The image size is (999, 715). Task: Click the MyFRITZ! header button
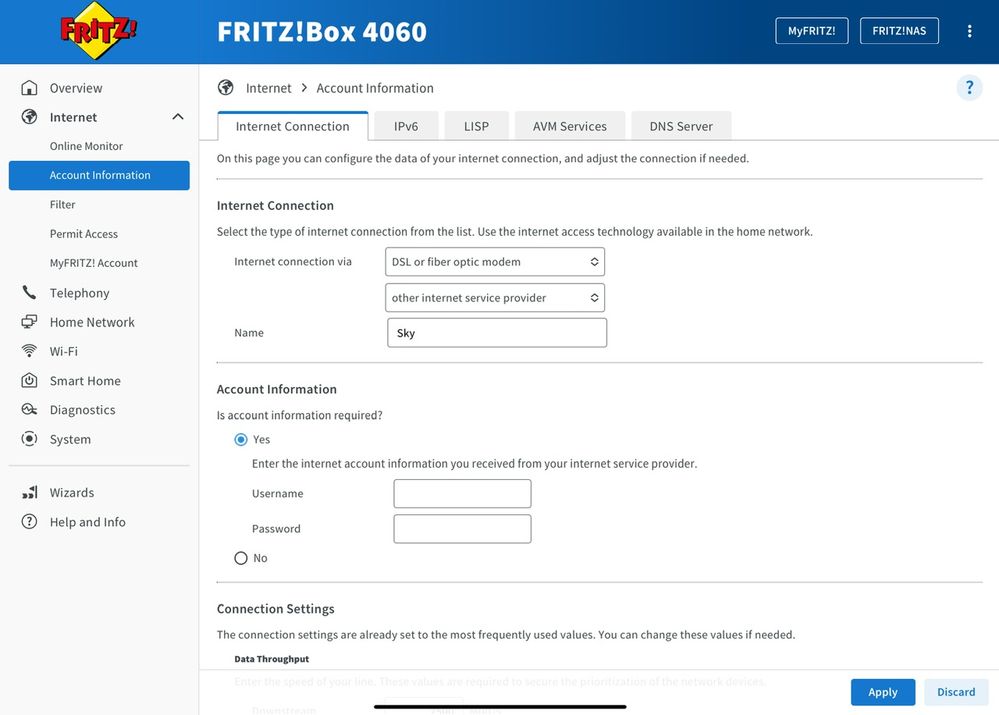[x=812, y=31]
